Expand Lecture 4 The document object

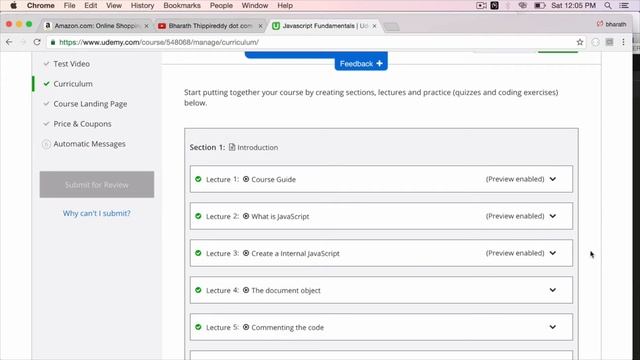(553, 290)
